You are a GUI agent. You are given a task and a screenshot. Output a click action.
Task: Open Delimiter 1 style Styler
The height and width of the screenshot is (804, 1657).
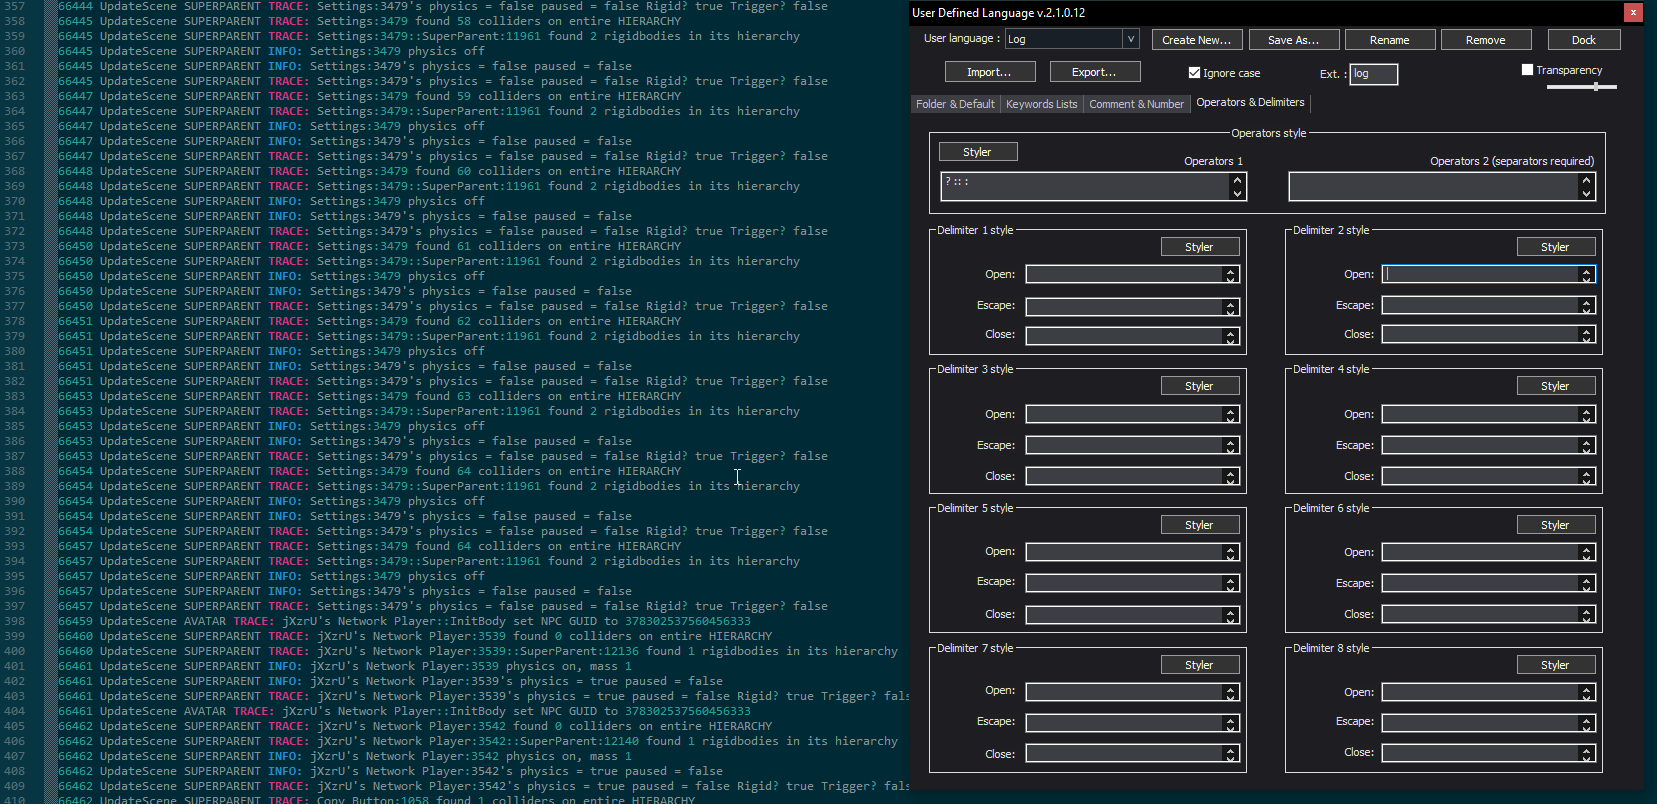(x=1199, y=247)
